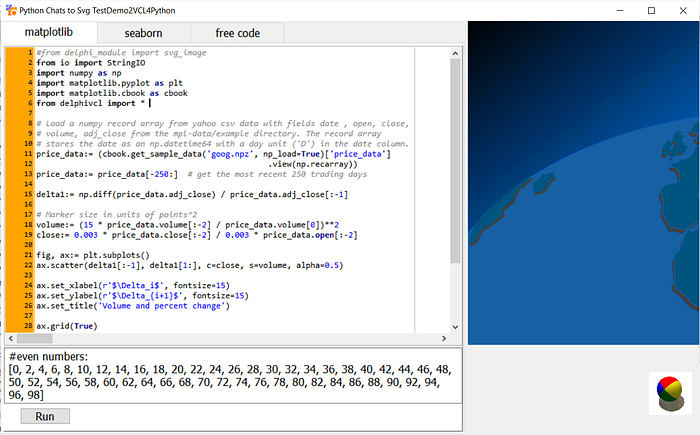Minimize the Python Chats to Svg window
Viewport: 700px width, 435px height.
[x=620, y=10]
